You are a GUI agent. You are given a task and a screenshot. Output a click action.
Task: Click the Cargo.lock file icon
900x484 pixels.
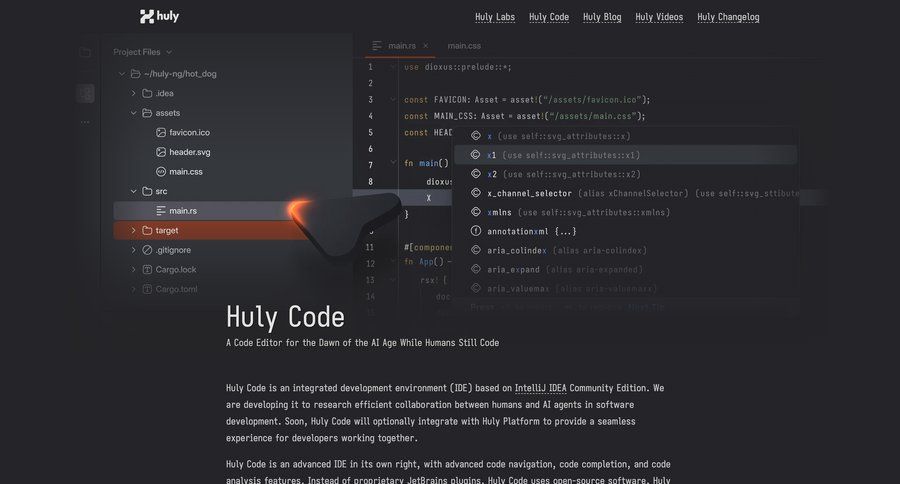147,270
